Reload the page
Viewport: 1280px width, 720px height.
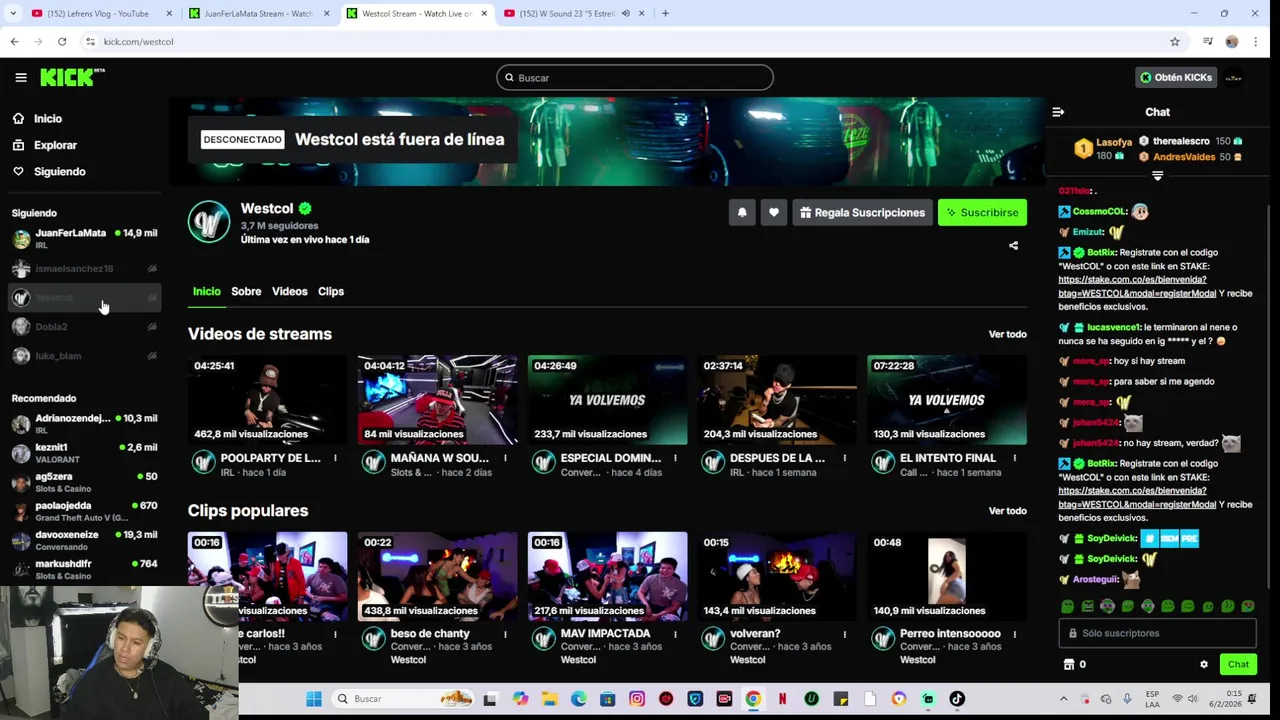coord(62,41)
